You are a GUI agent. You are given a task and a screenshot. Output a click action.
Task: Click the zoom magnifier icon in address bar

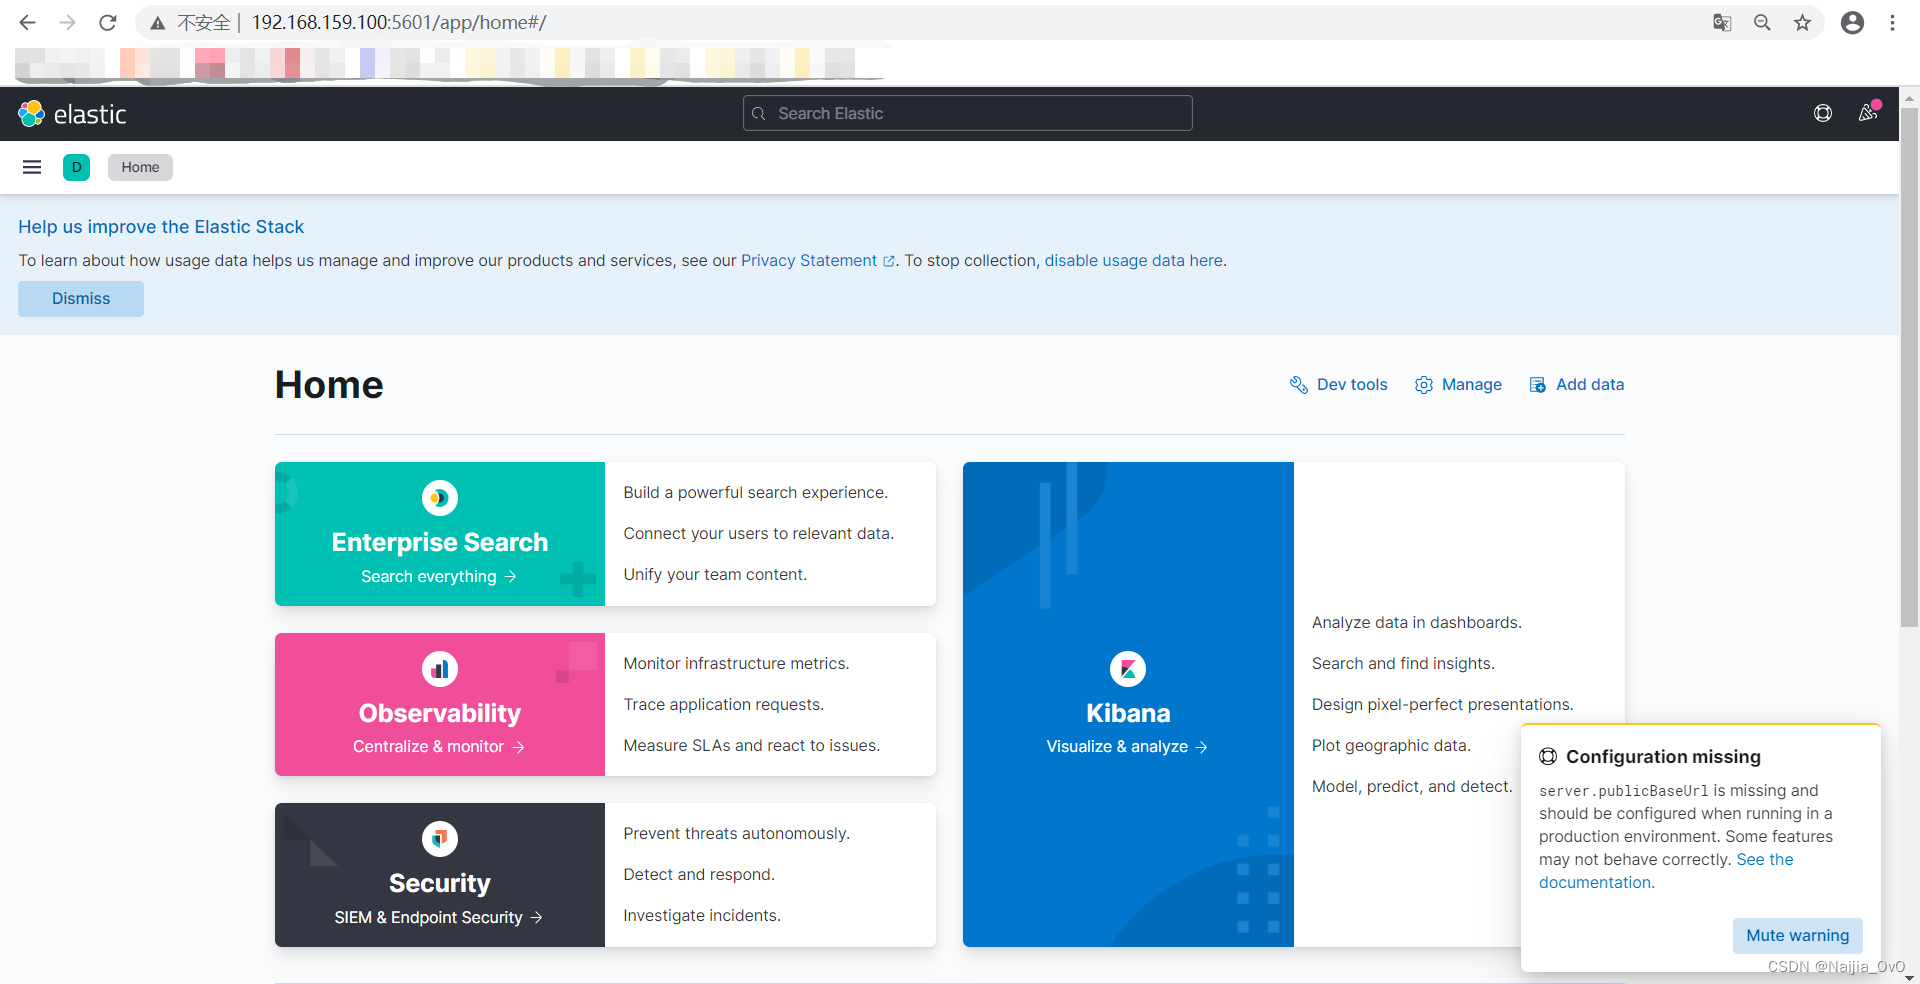tap(1762, 22)
